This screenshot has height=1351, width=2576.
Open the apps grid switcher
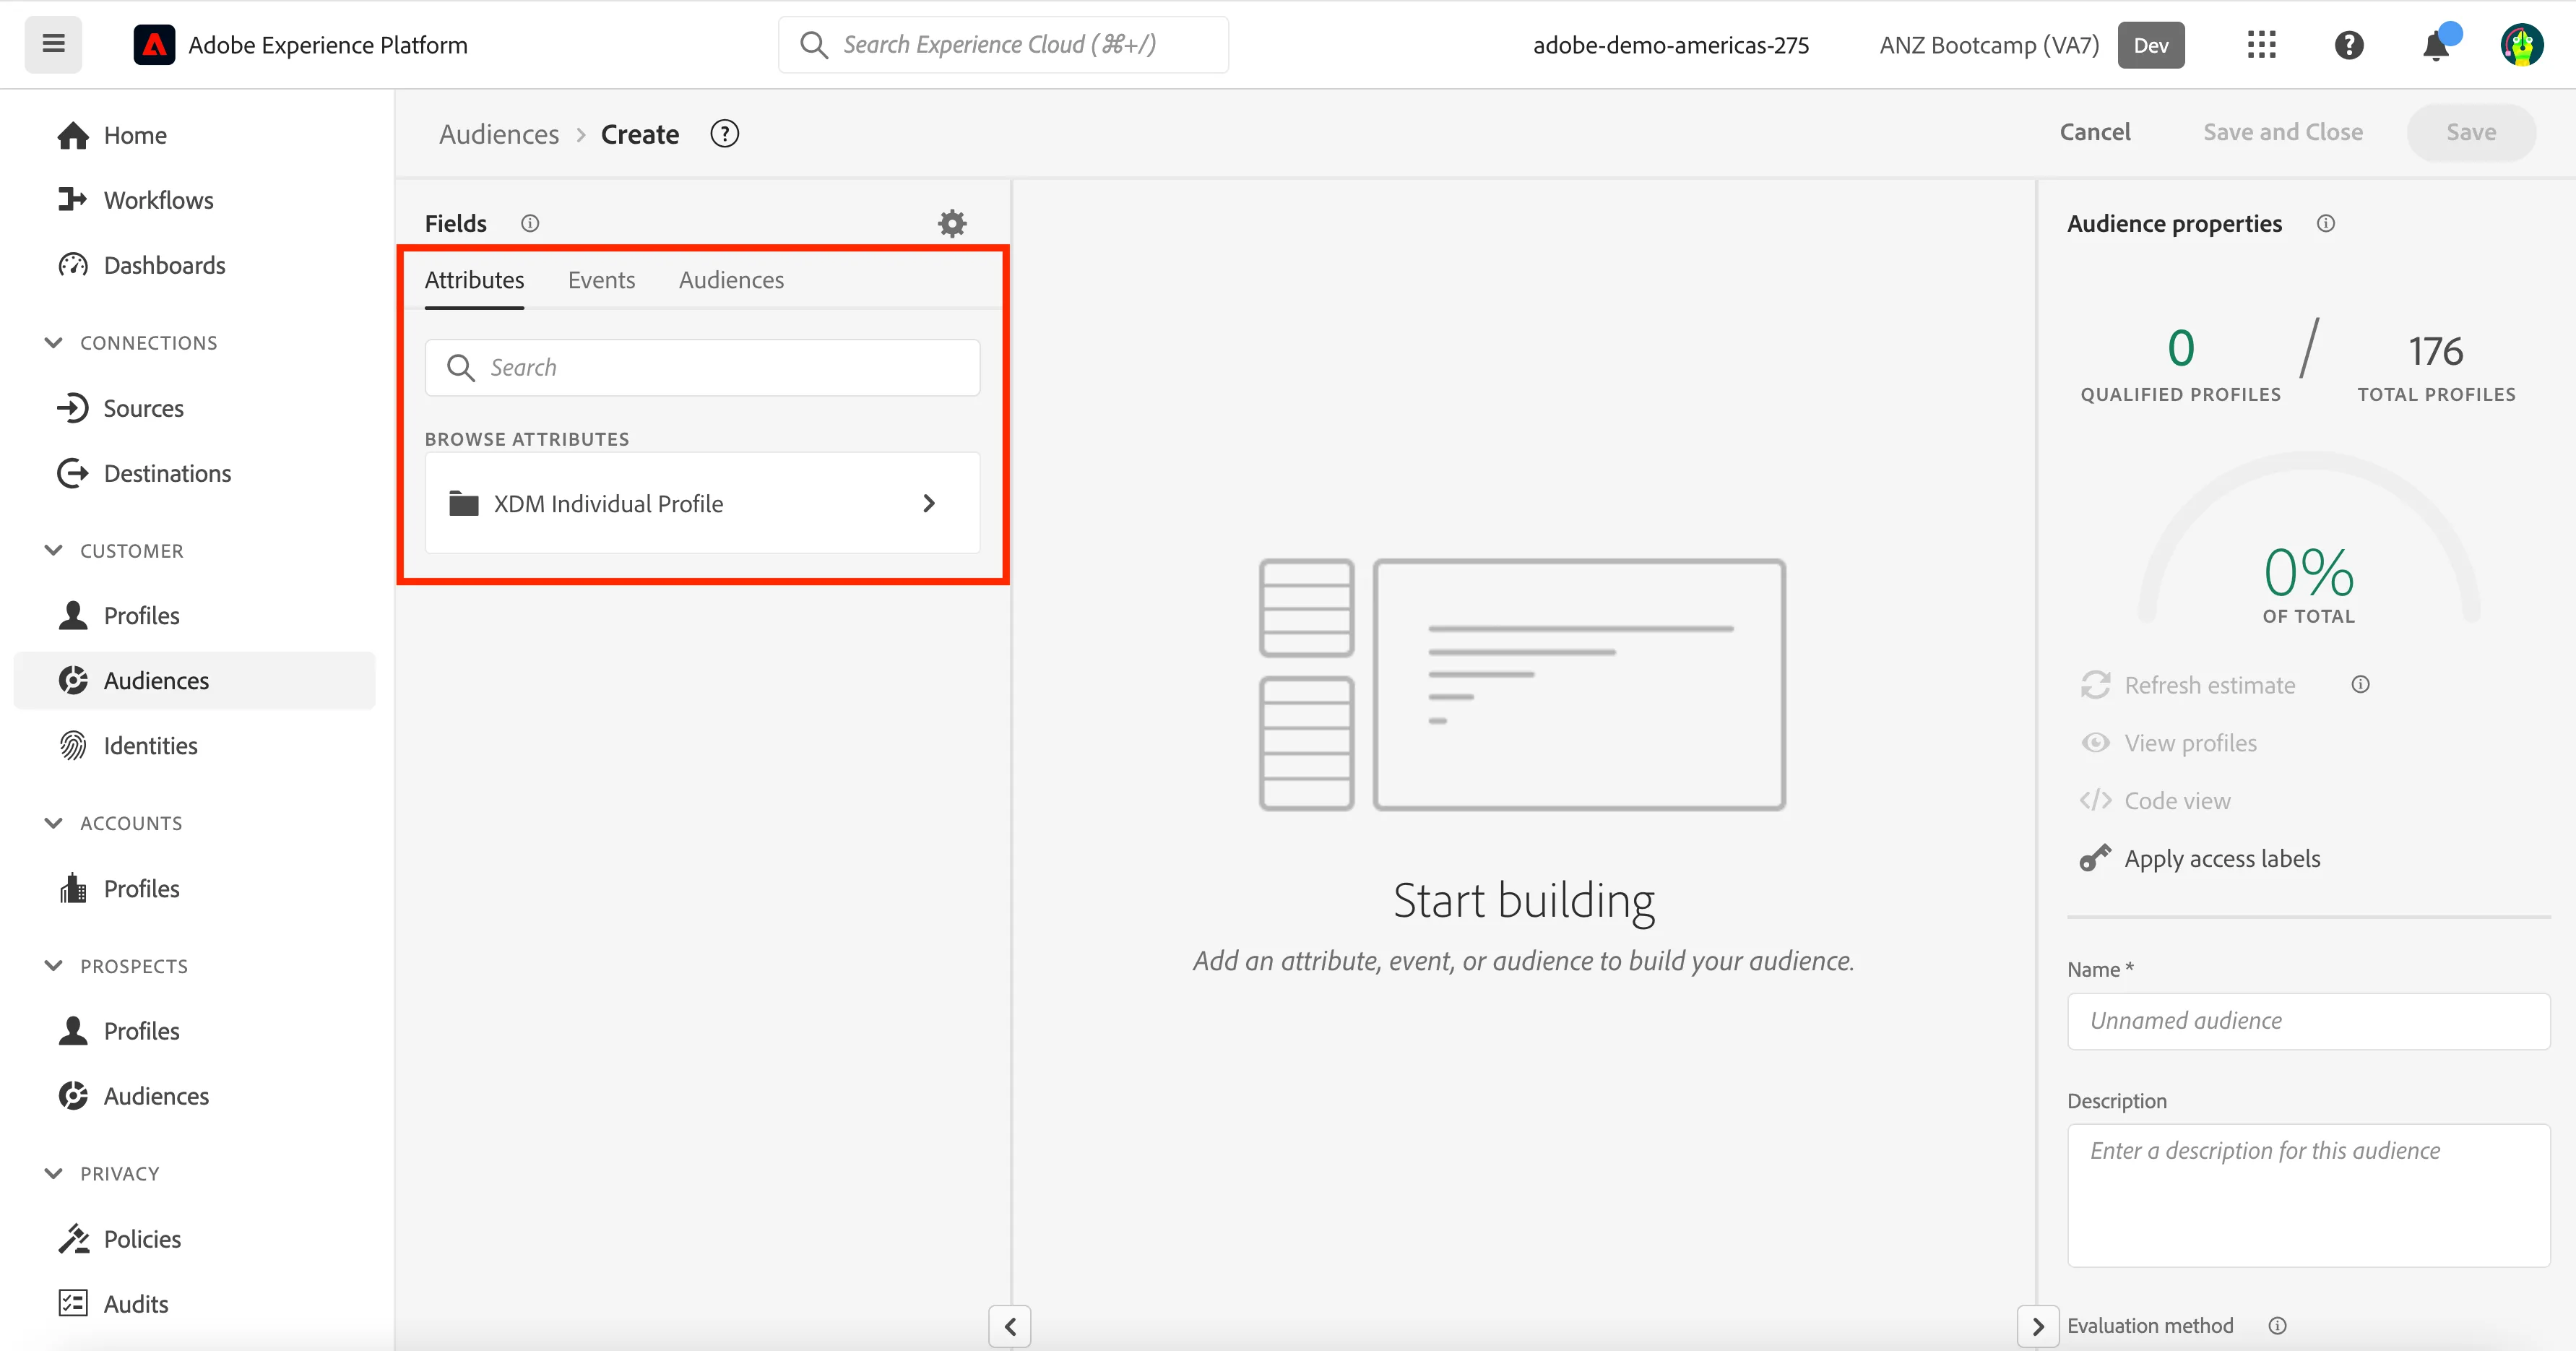coord(2261,45)
